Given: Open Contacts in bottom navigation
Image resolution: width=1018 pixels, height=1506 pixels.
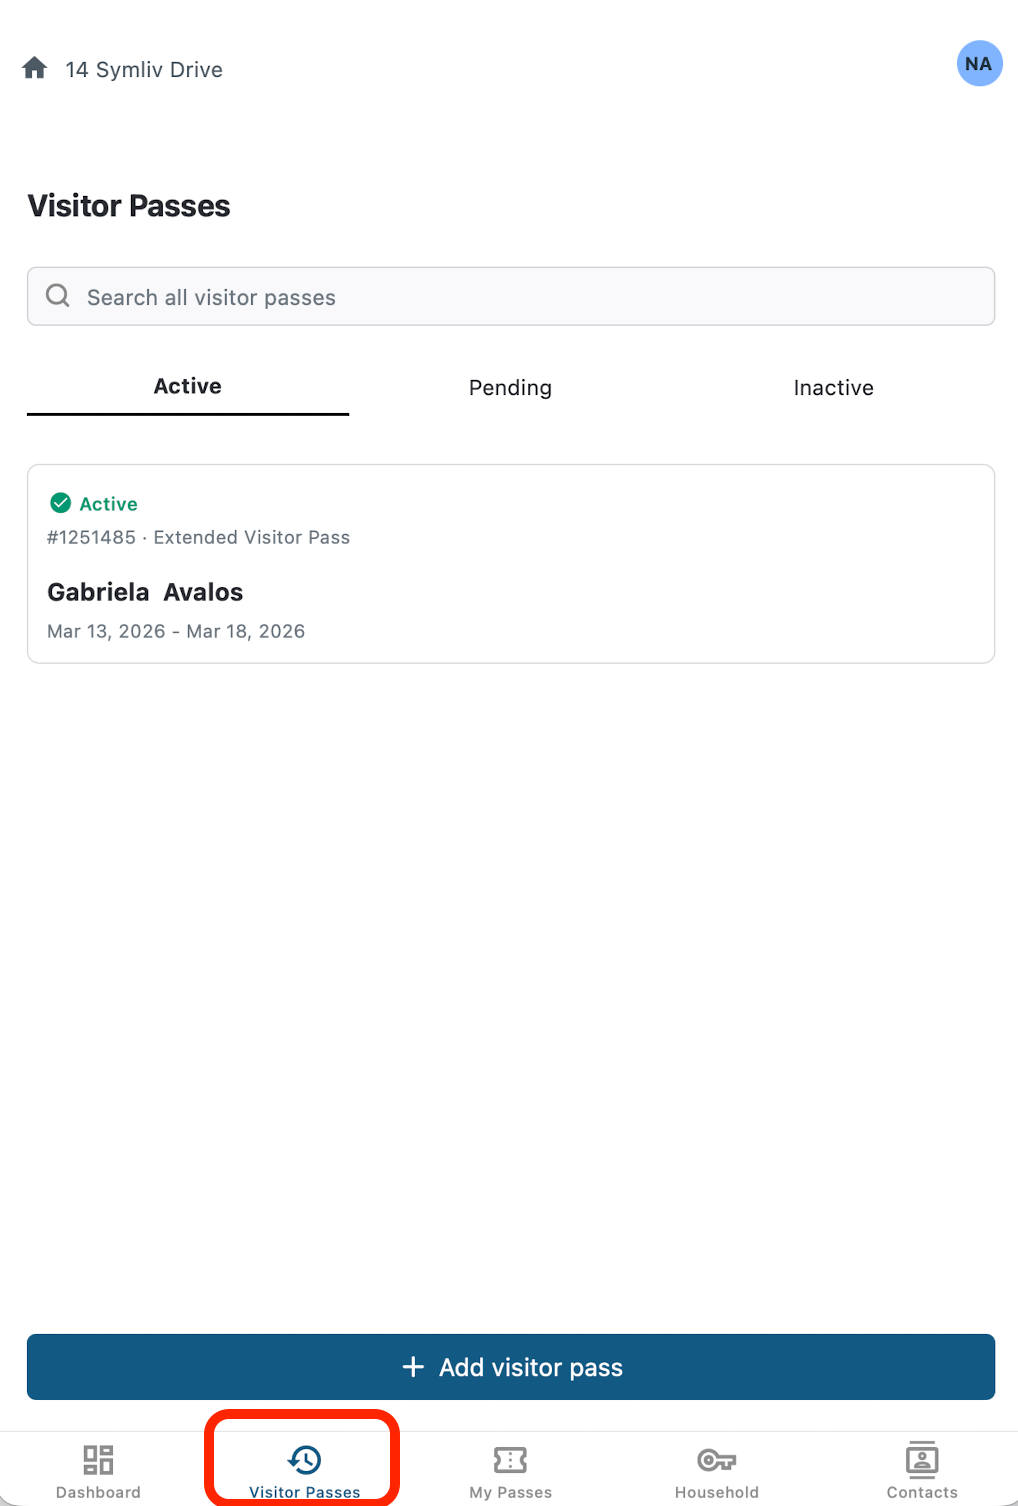Looking at the screenshot, I should click(922, 1471).
